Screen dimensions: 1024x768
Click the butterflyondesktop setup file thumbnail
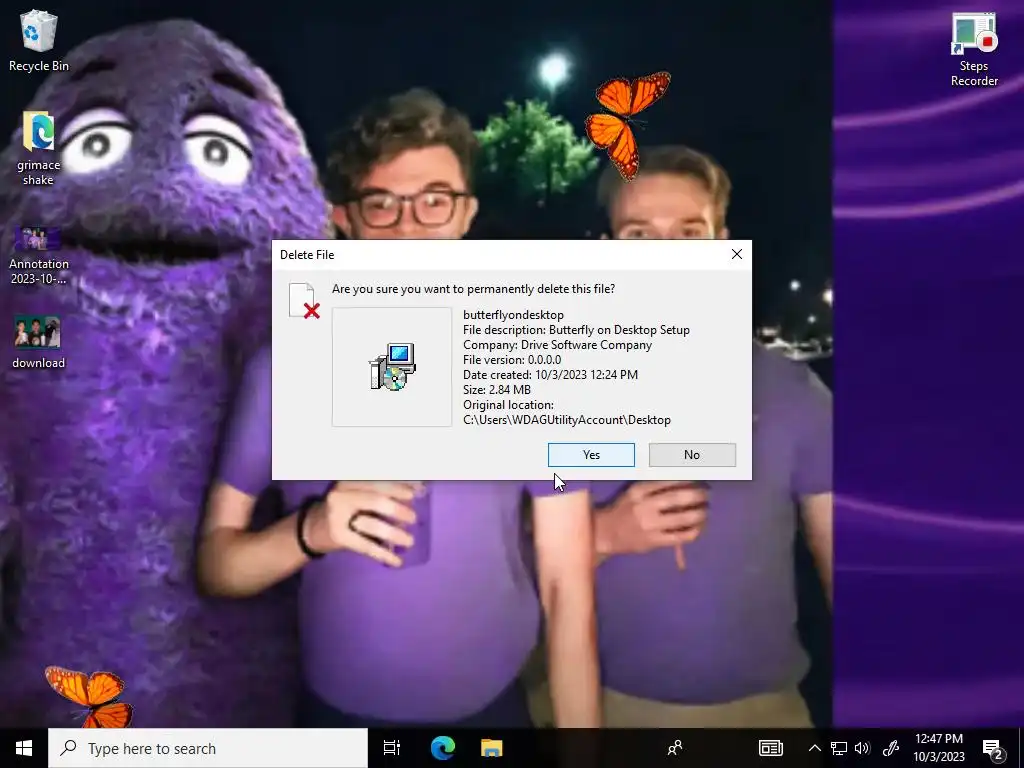[x=392, y=367]
